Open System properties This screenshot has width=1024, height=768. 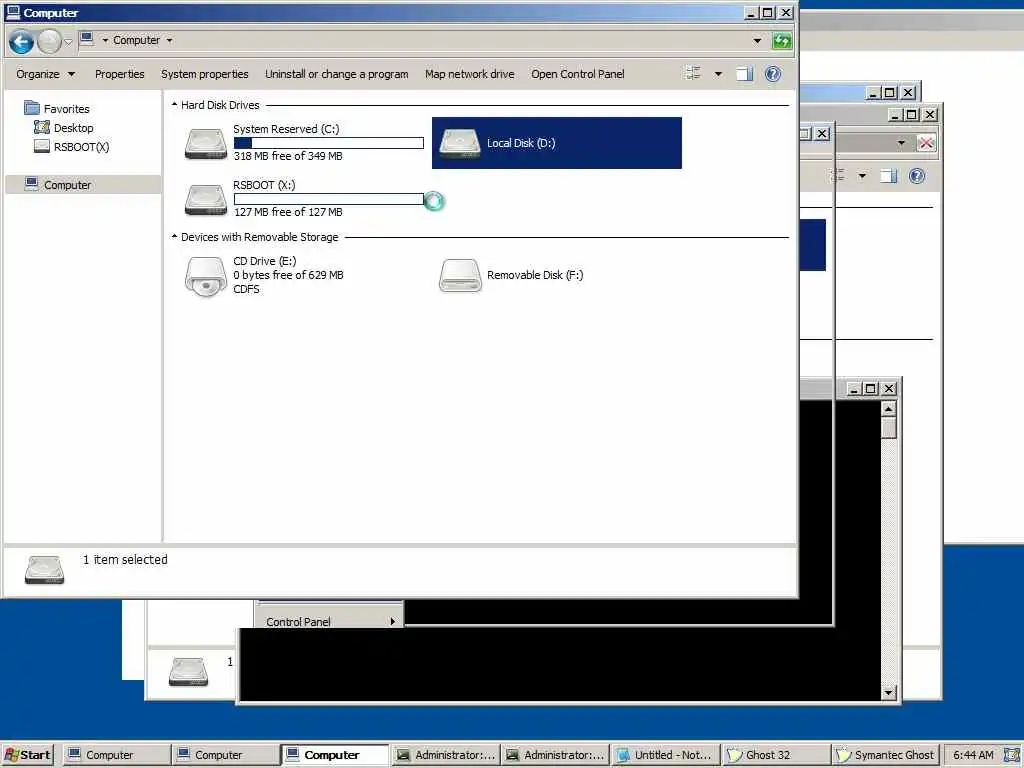204,74
